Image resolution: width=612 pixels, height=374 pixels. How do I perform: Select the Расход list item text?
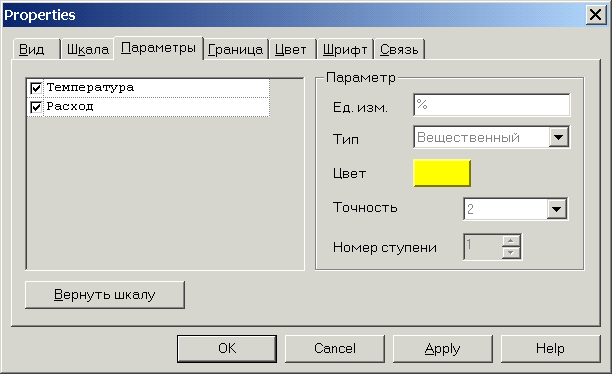70,106
